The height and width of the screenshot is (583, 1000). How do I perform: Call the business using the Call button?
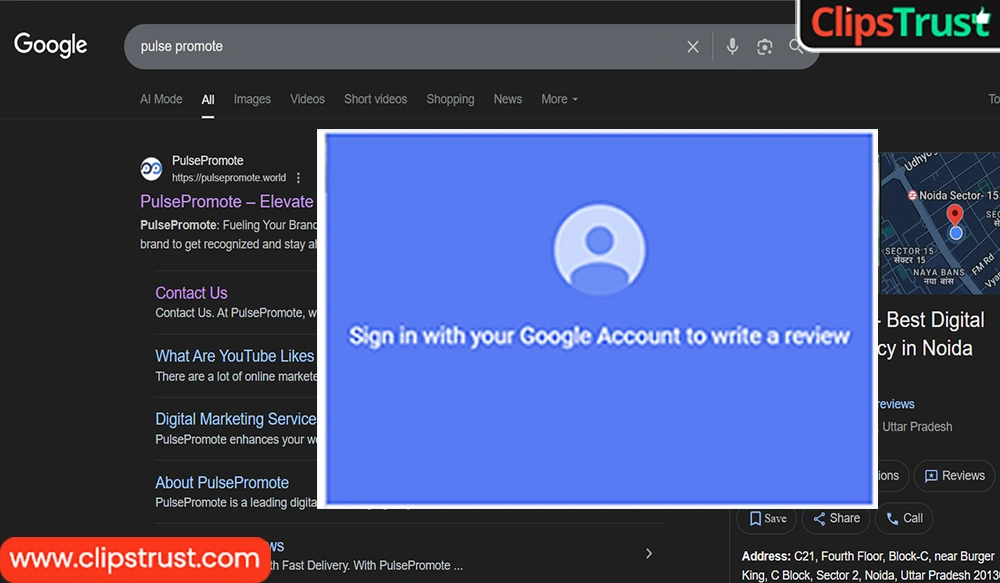point(903,518)
